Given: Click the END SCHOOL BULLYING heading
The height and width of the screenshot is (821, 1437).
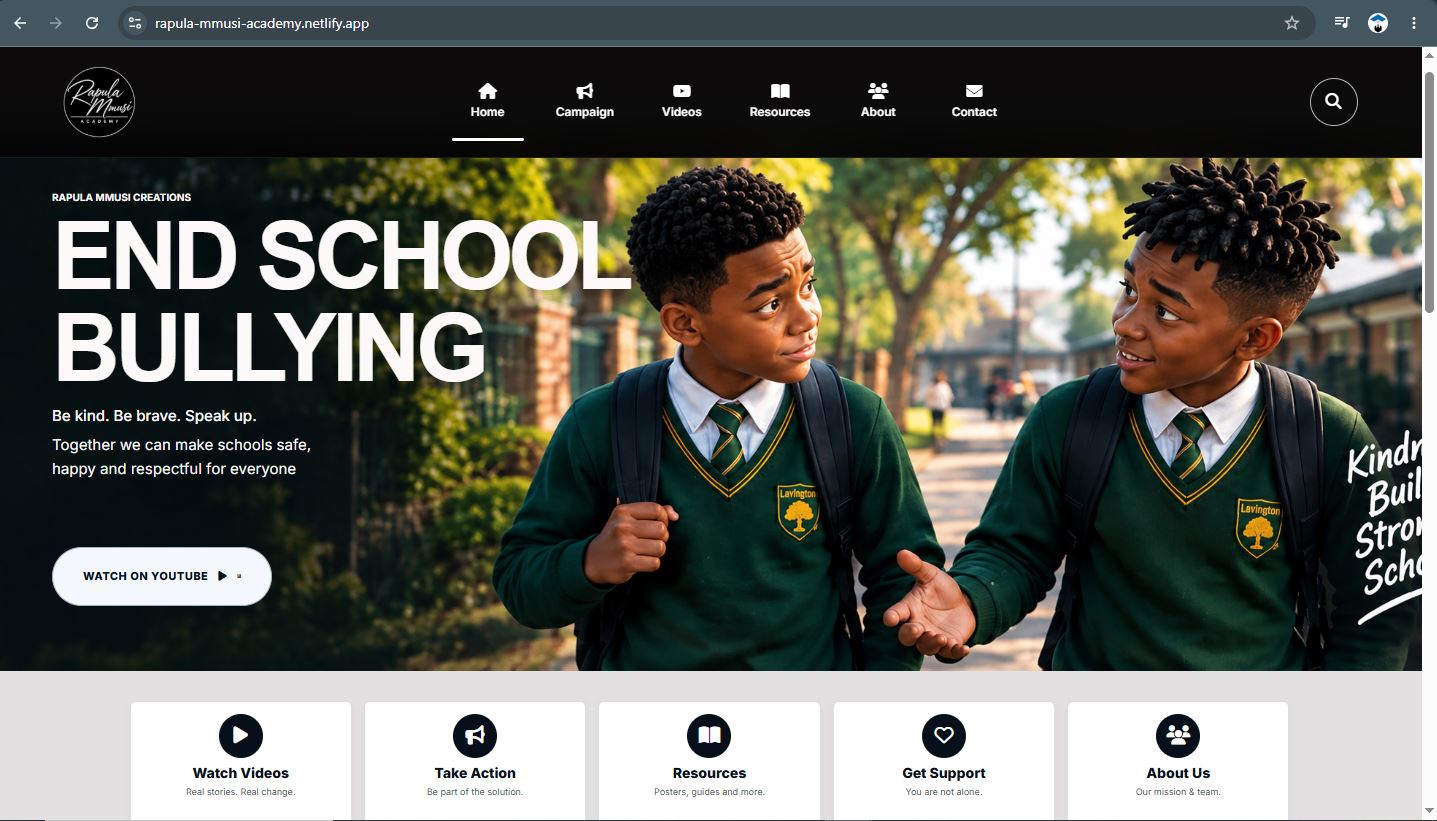Looking at the screenshot, I should click(340, 300).
